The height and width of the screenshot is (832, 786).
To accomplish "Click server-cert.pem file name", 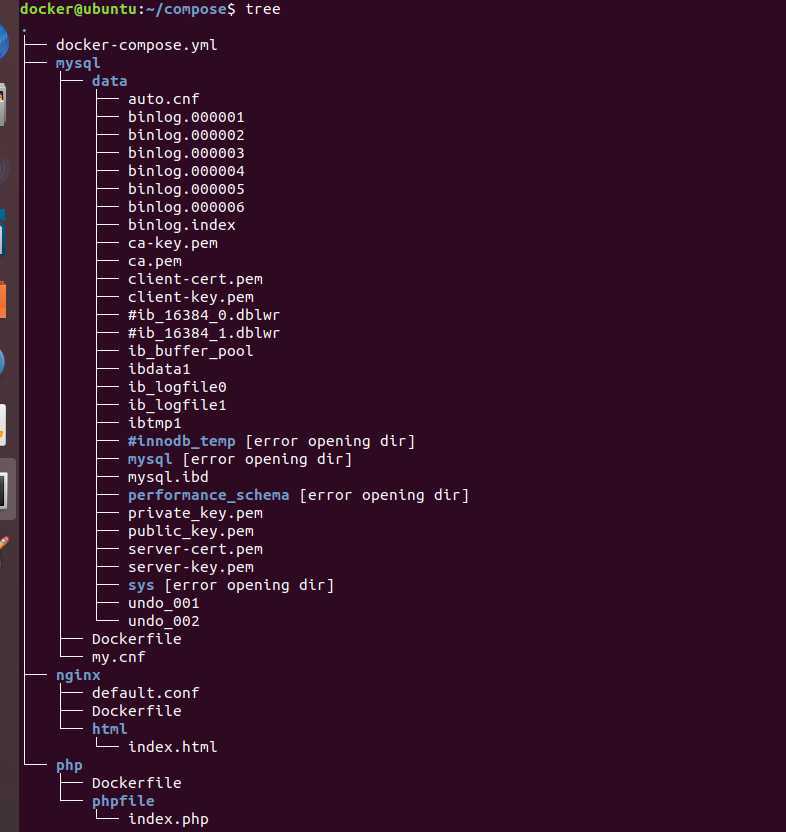I will (195, 550).
